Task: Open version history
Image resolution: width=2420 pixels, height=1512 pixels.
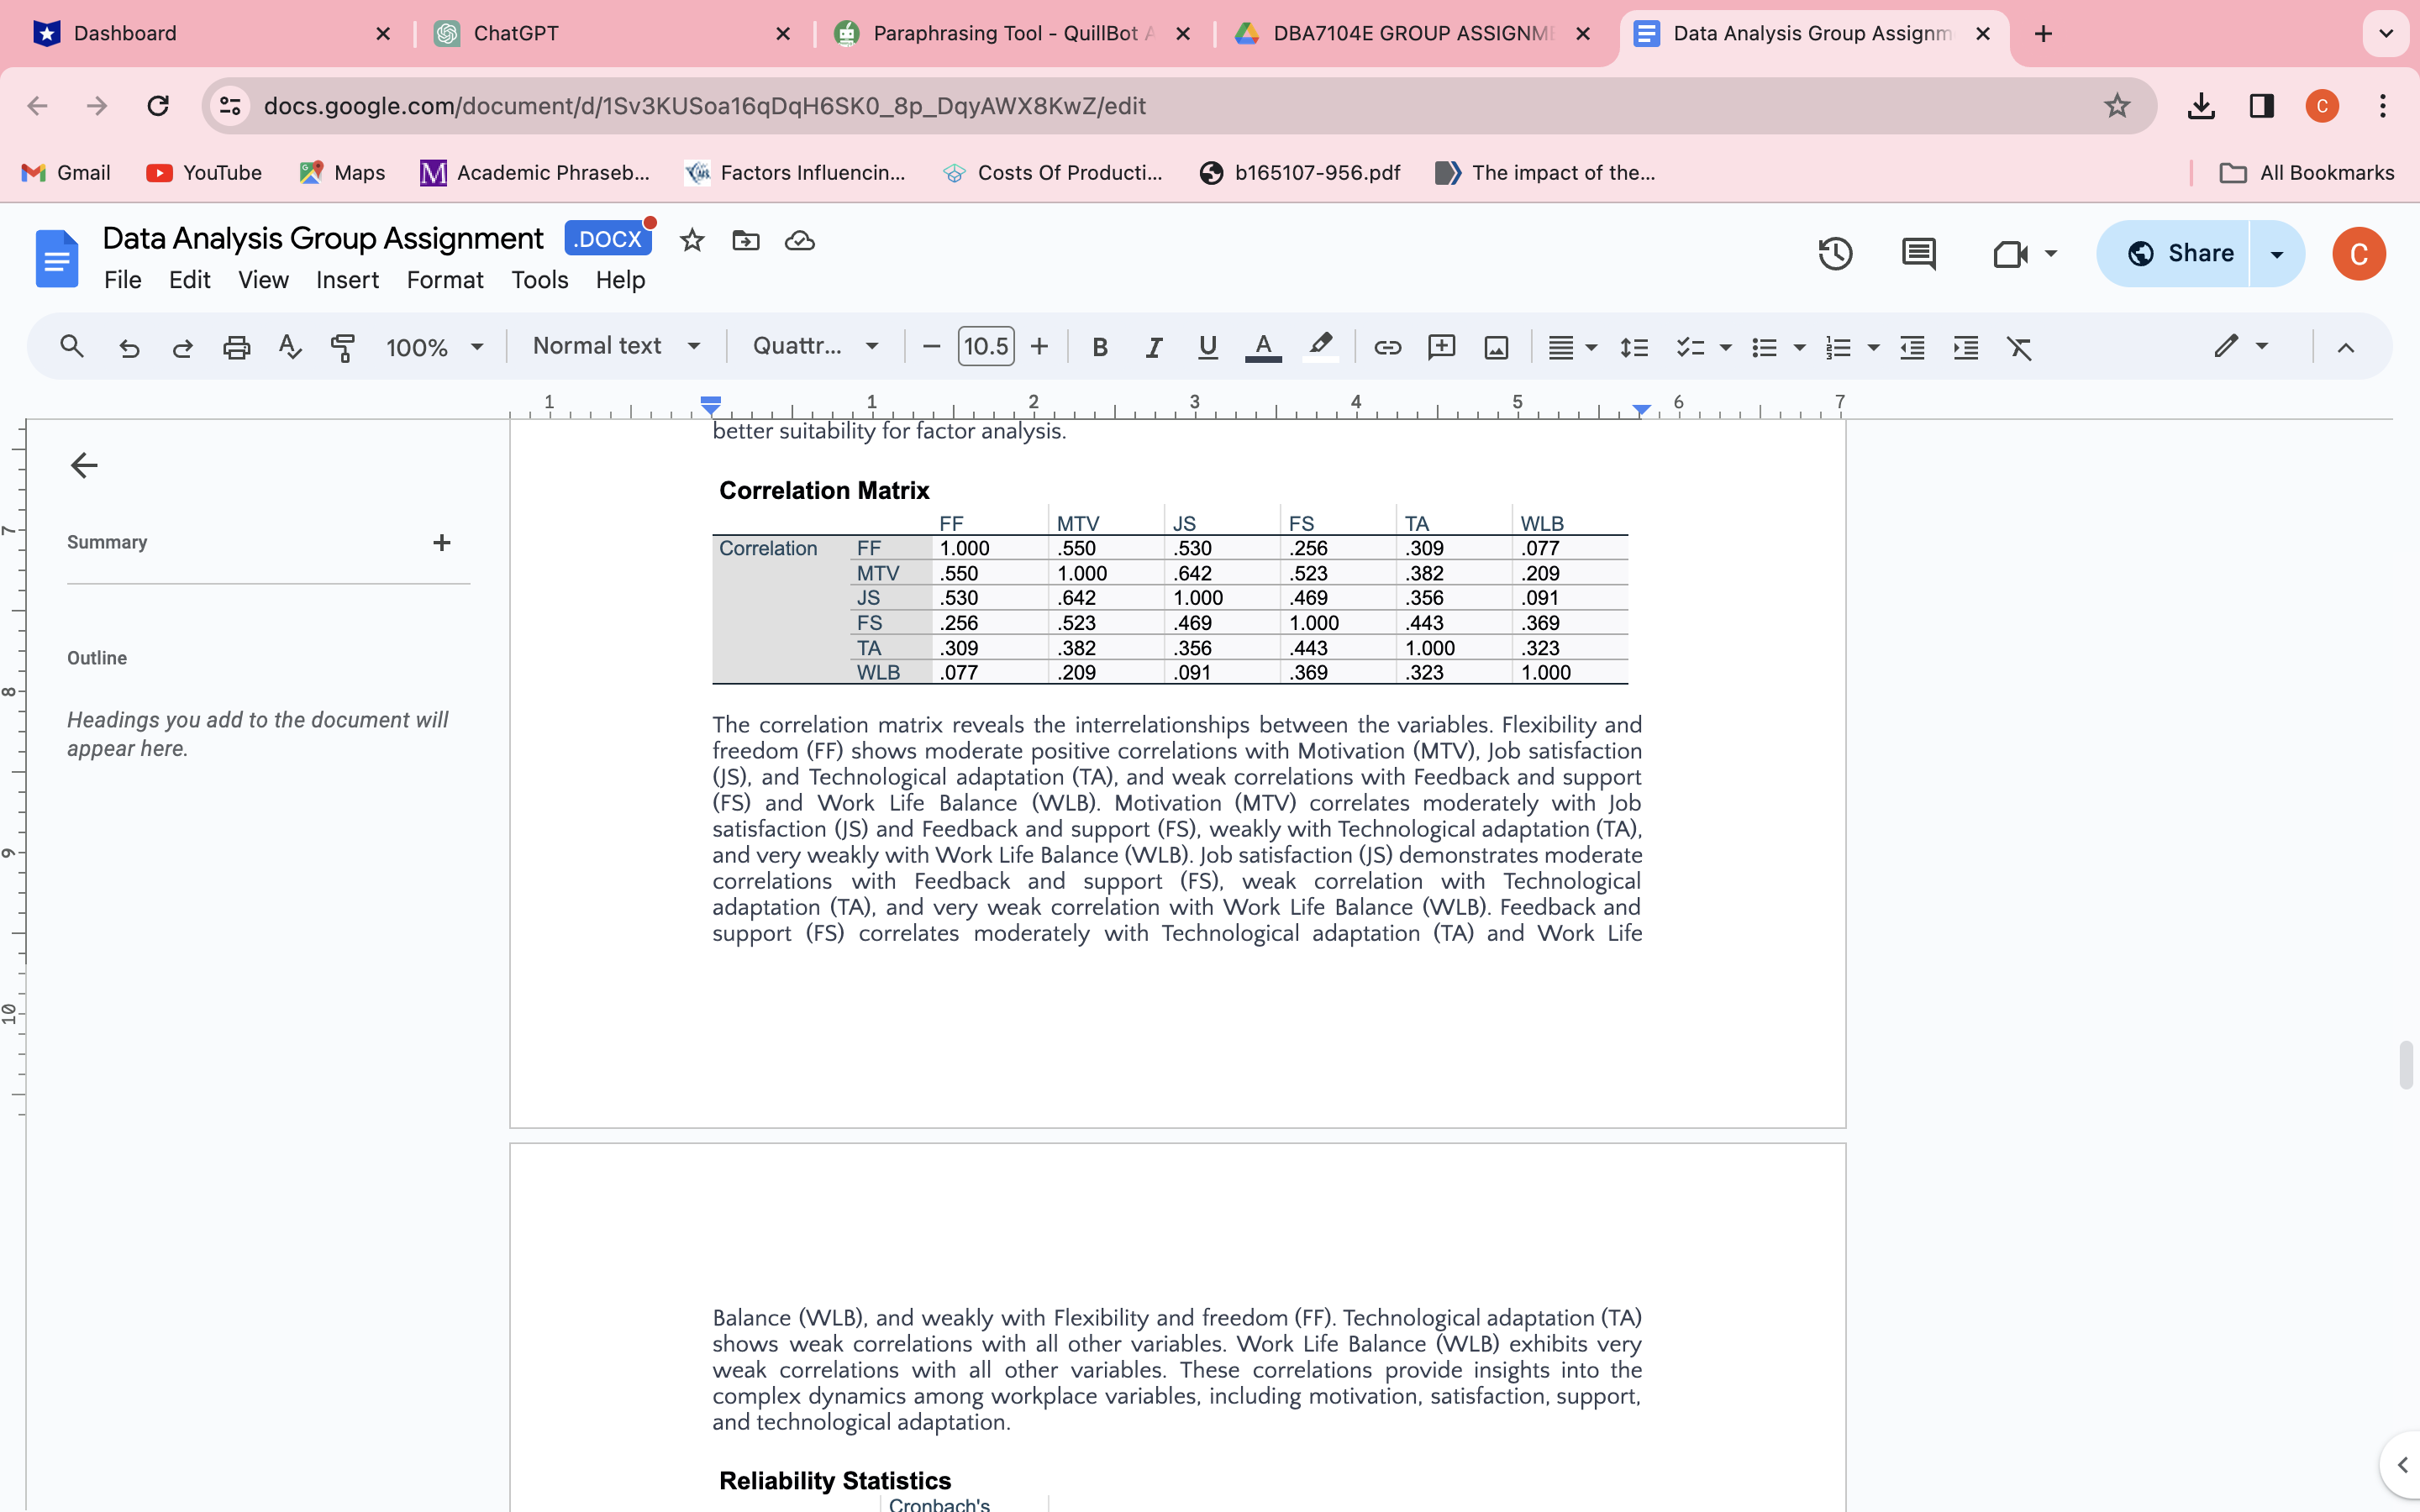Action: click(1835, 253)
